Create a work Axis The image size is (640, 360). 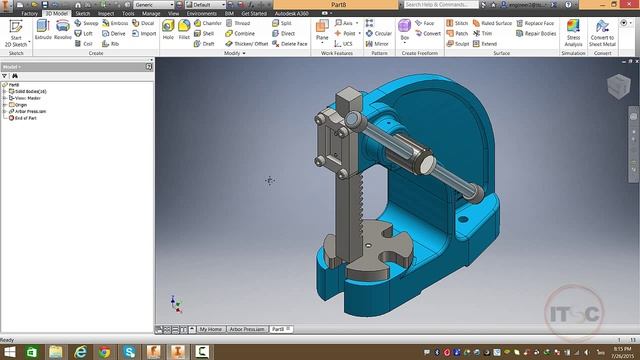point(344,23)
